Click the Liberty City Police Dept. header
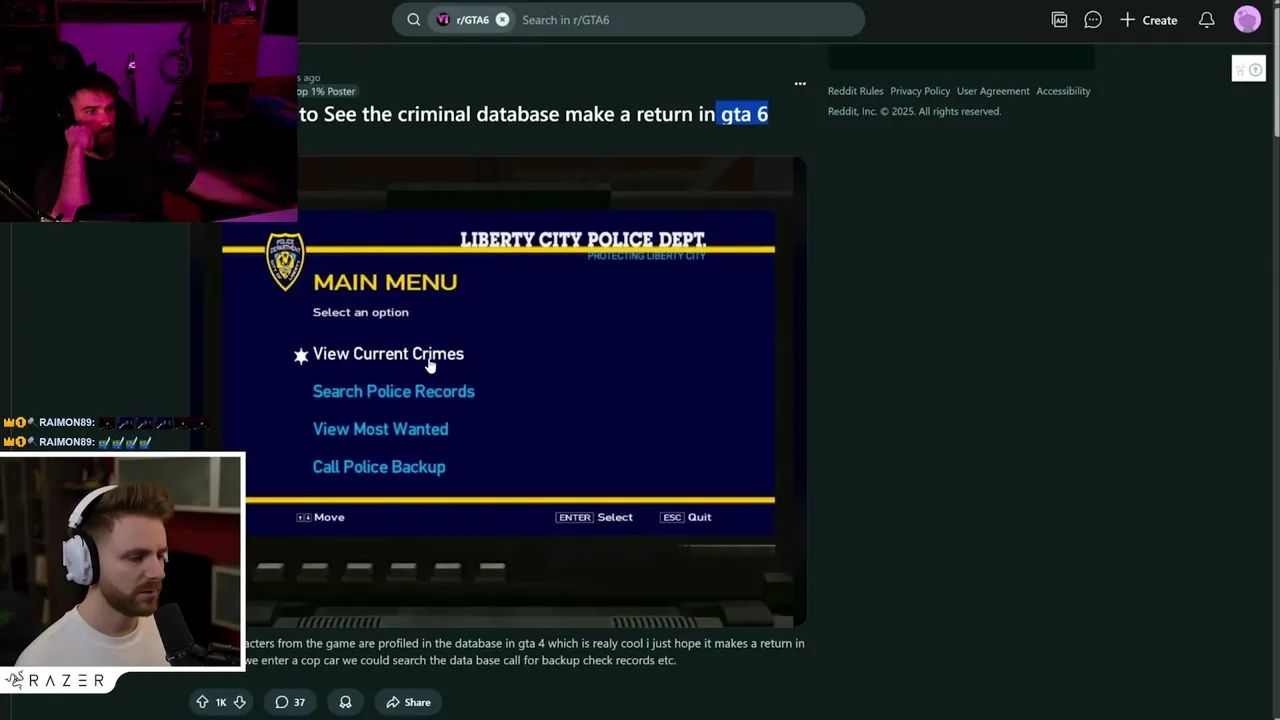1280x720 pixels. [583, 240]
